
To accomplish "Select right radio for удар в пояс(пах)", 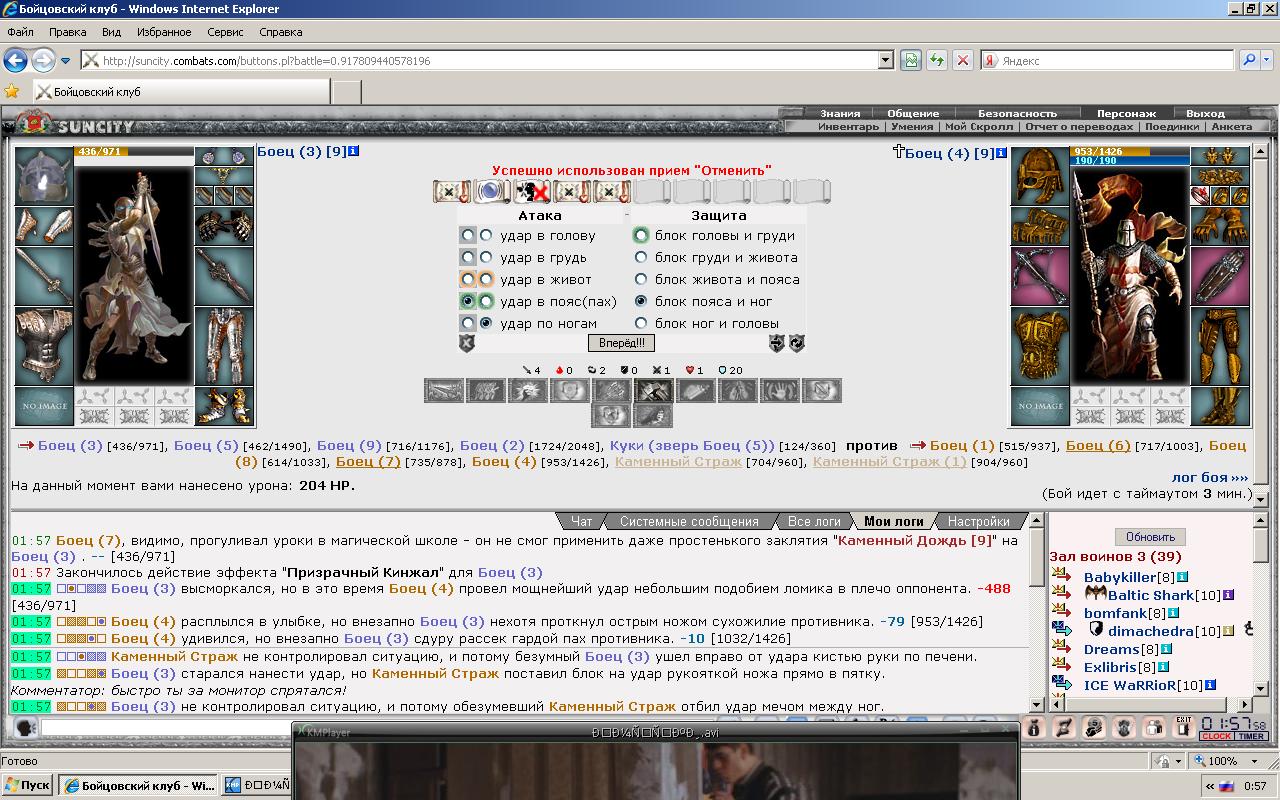I will 486,302.
